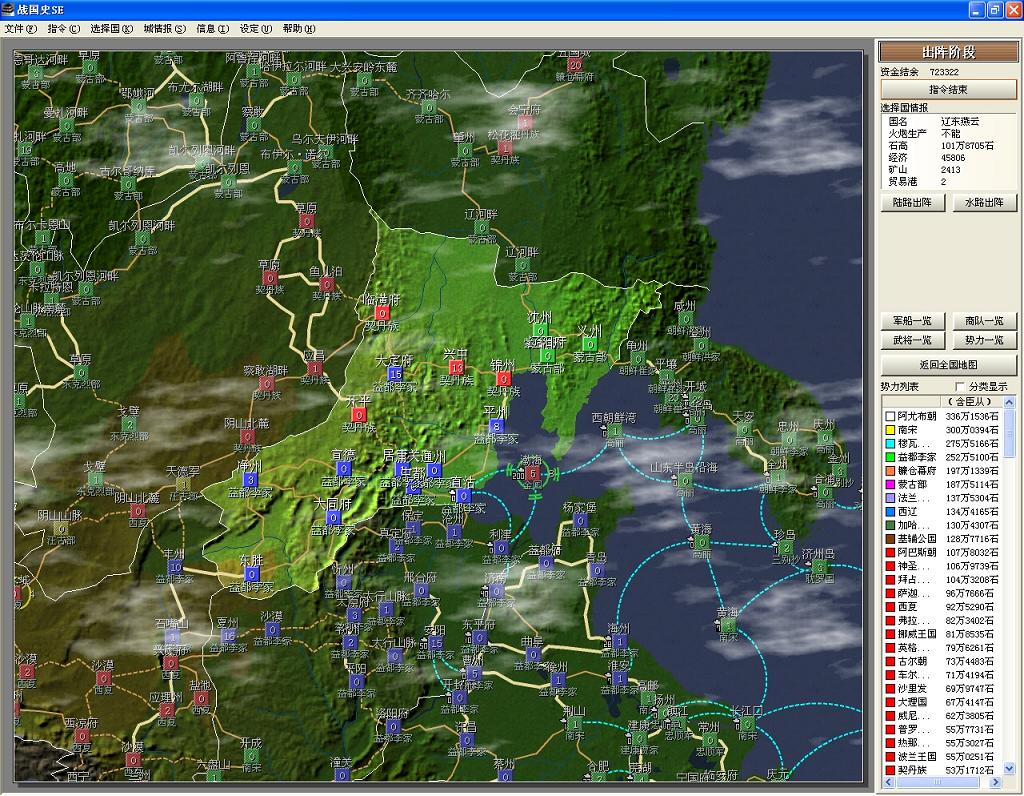Click the 兴中 red city marker
1024x796 pixels.
click(457, 368)
